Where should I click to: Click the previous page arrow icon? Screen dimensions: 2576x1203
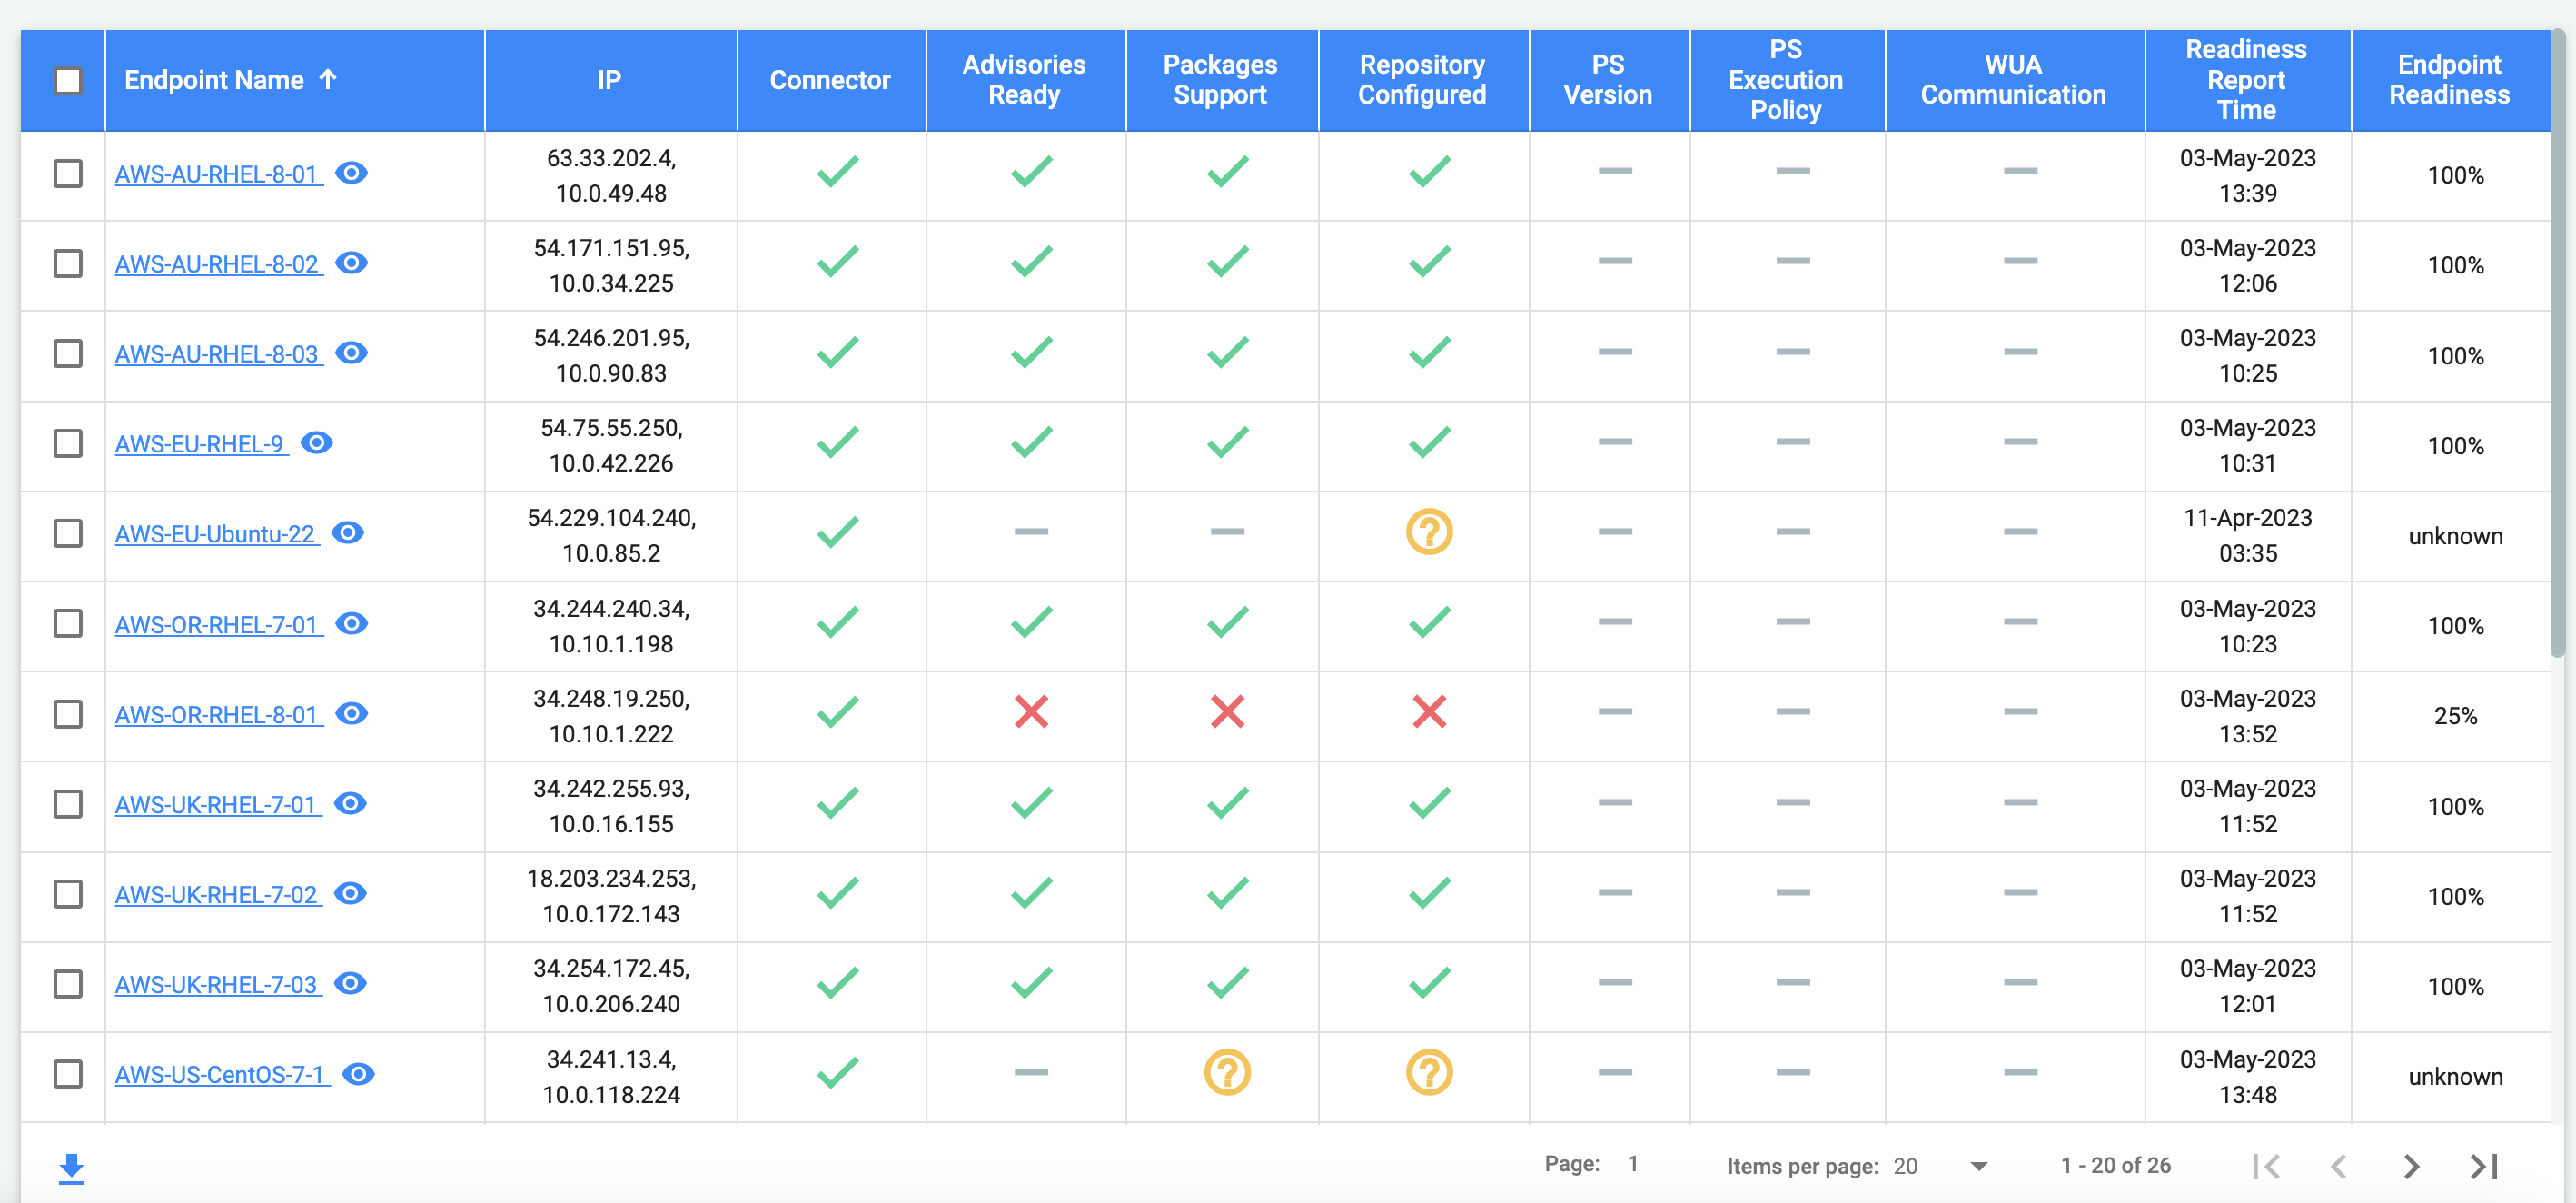[x=2341, y=1166]
